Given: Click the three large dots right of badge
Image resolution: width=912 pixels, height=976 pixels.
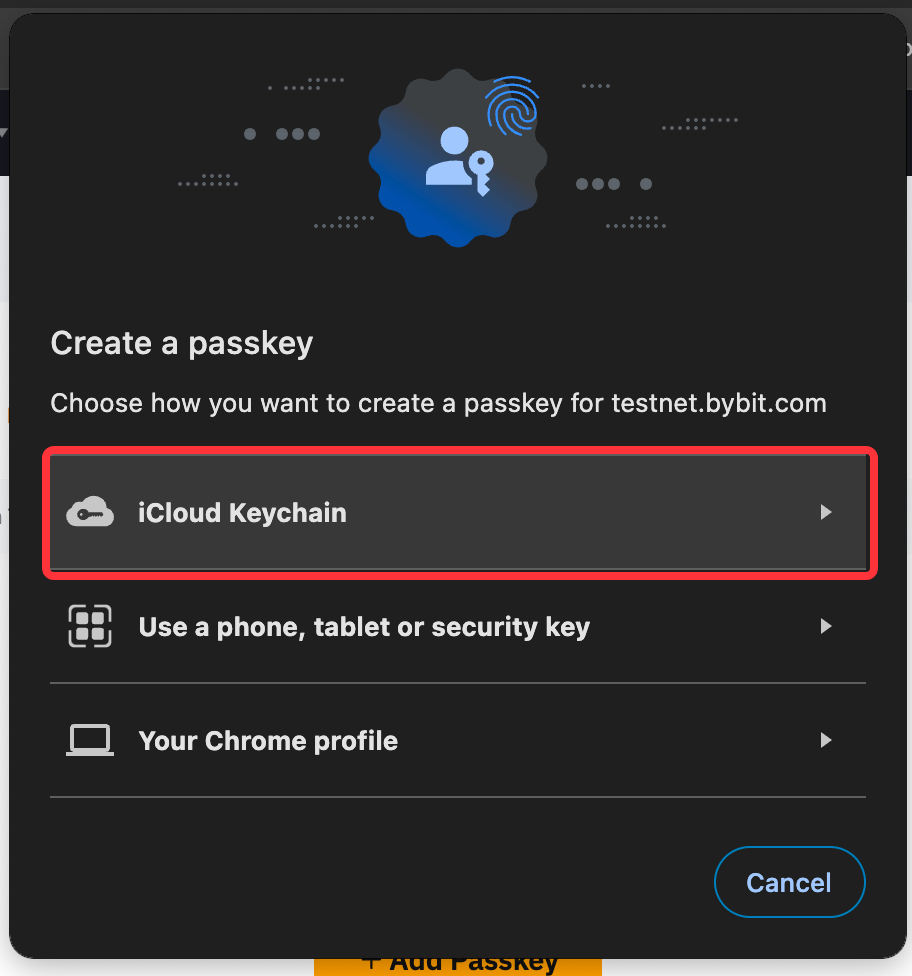Looking at the screenshot, I should tap(598, 184).
